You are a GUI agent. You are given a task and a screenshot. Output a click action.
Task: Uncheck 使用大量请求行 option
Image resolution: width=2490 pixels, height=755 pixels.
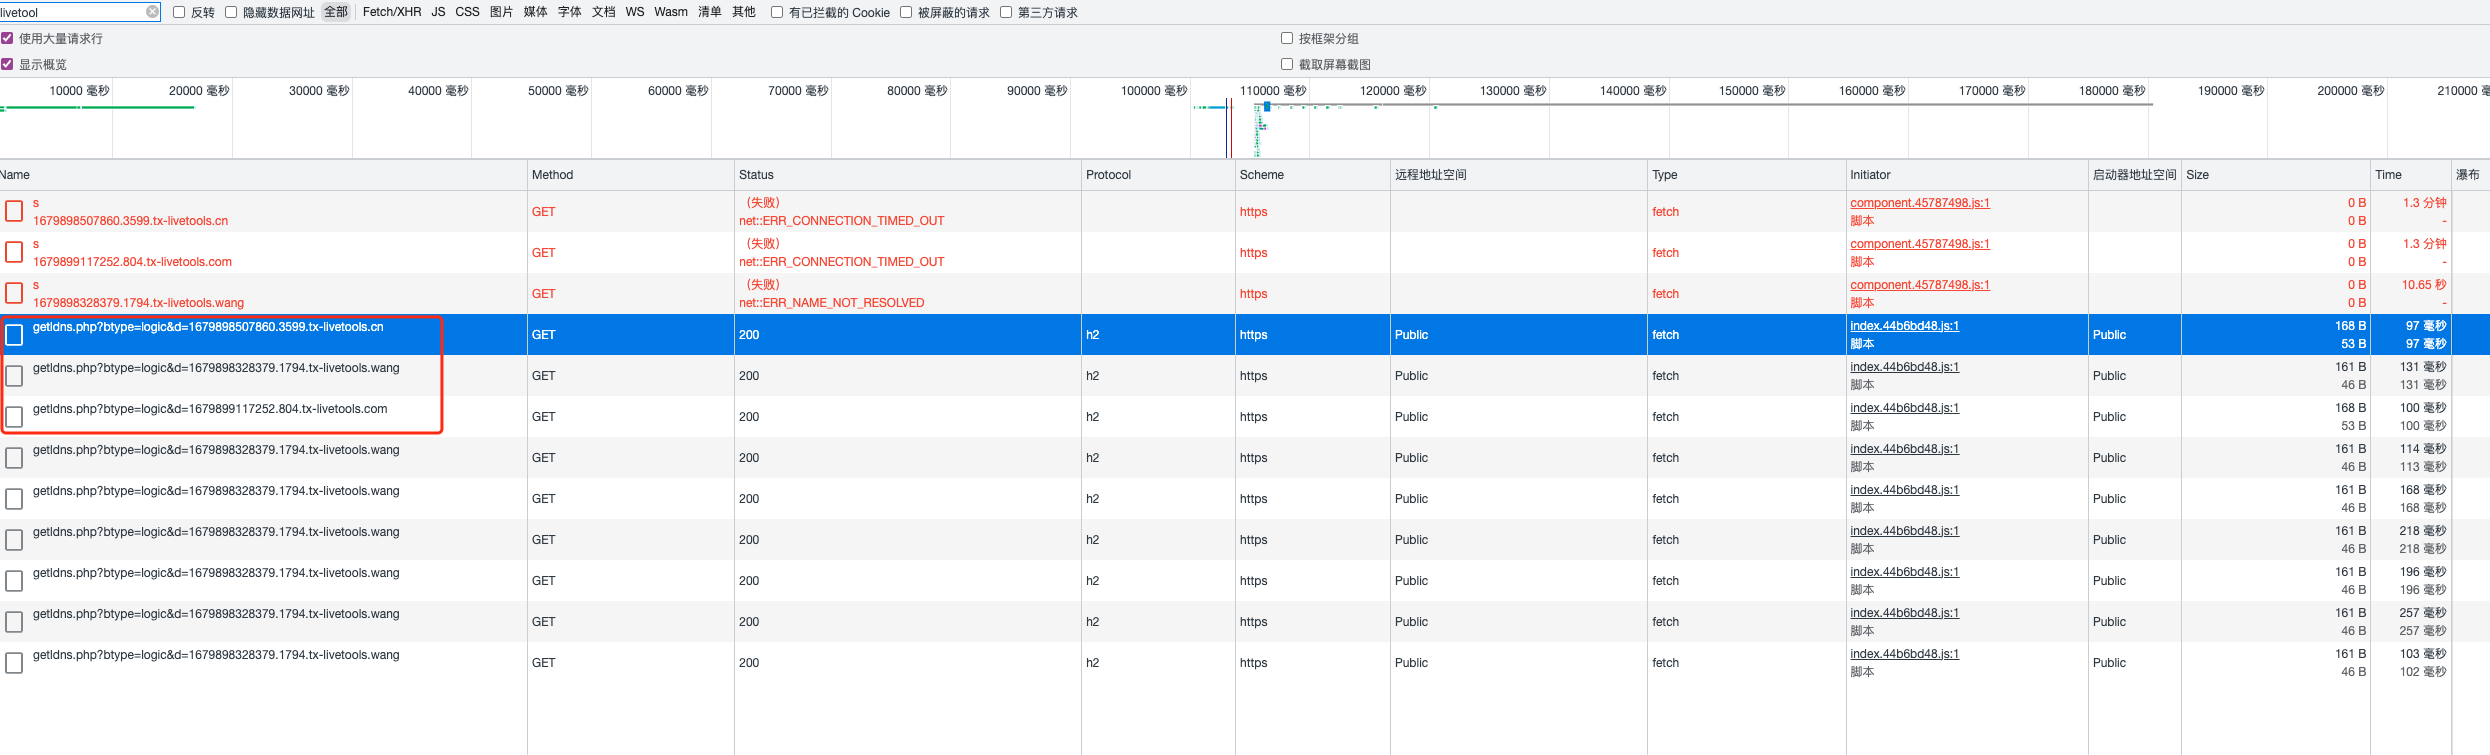point(7,38)
